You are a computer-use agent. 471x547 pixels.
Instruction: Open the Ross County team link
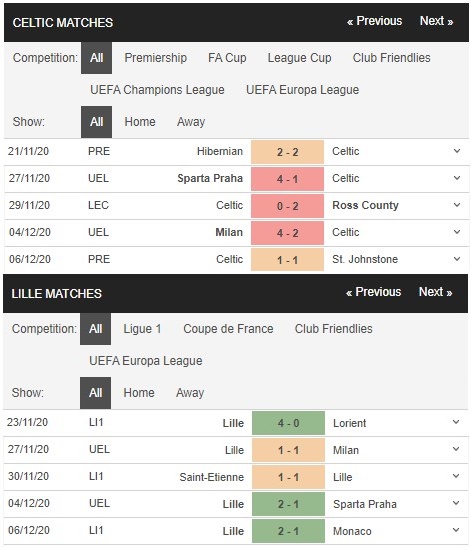[x=365, y=205]
